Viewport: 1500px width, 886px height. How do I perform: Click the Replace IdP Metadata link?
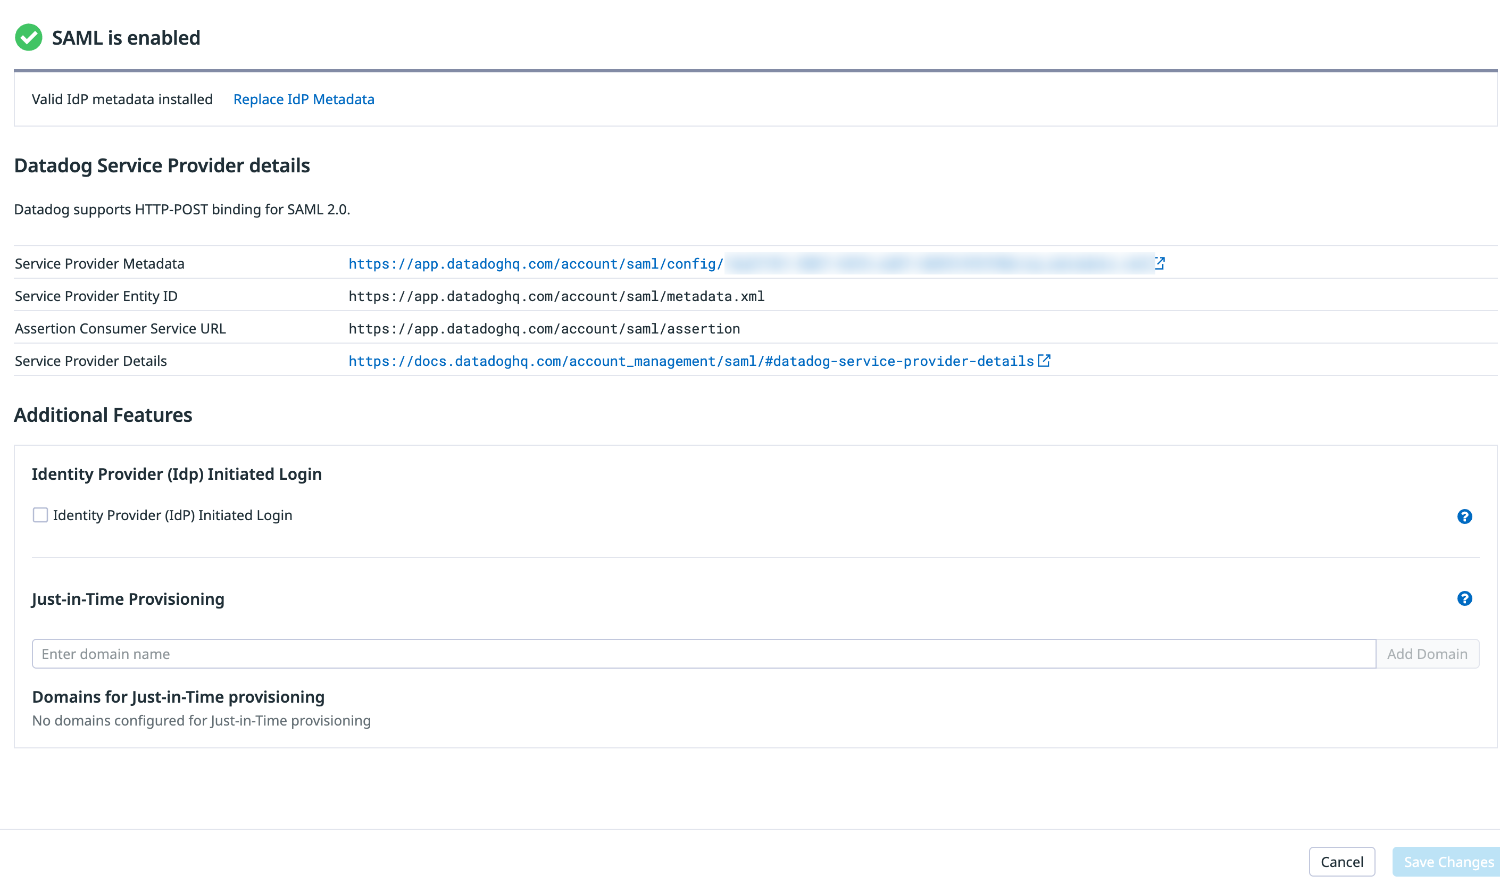303,99
